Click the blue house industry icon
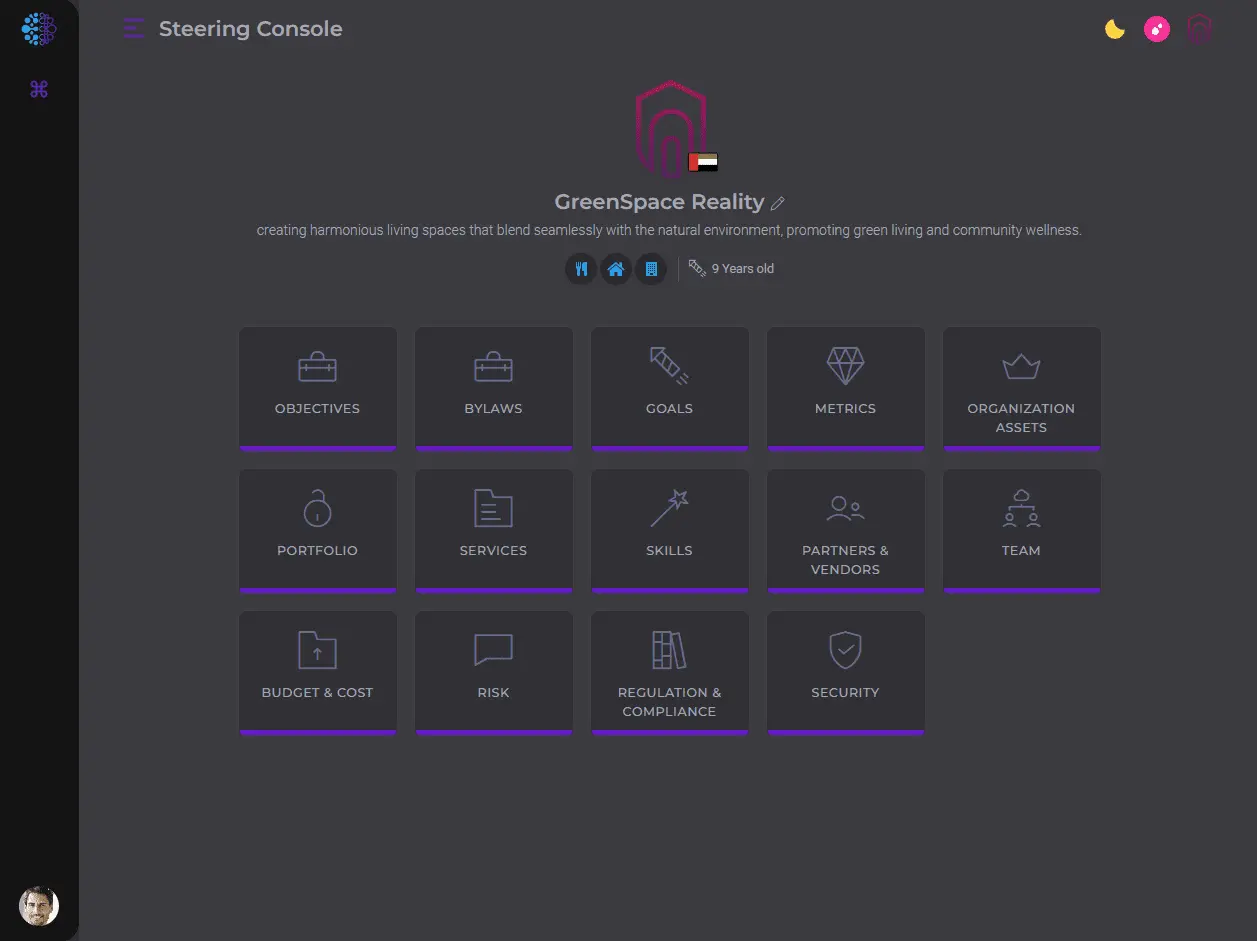This screenshot has height=941, width=1257. [616, 269]
